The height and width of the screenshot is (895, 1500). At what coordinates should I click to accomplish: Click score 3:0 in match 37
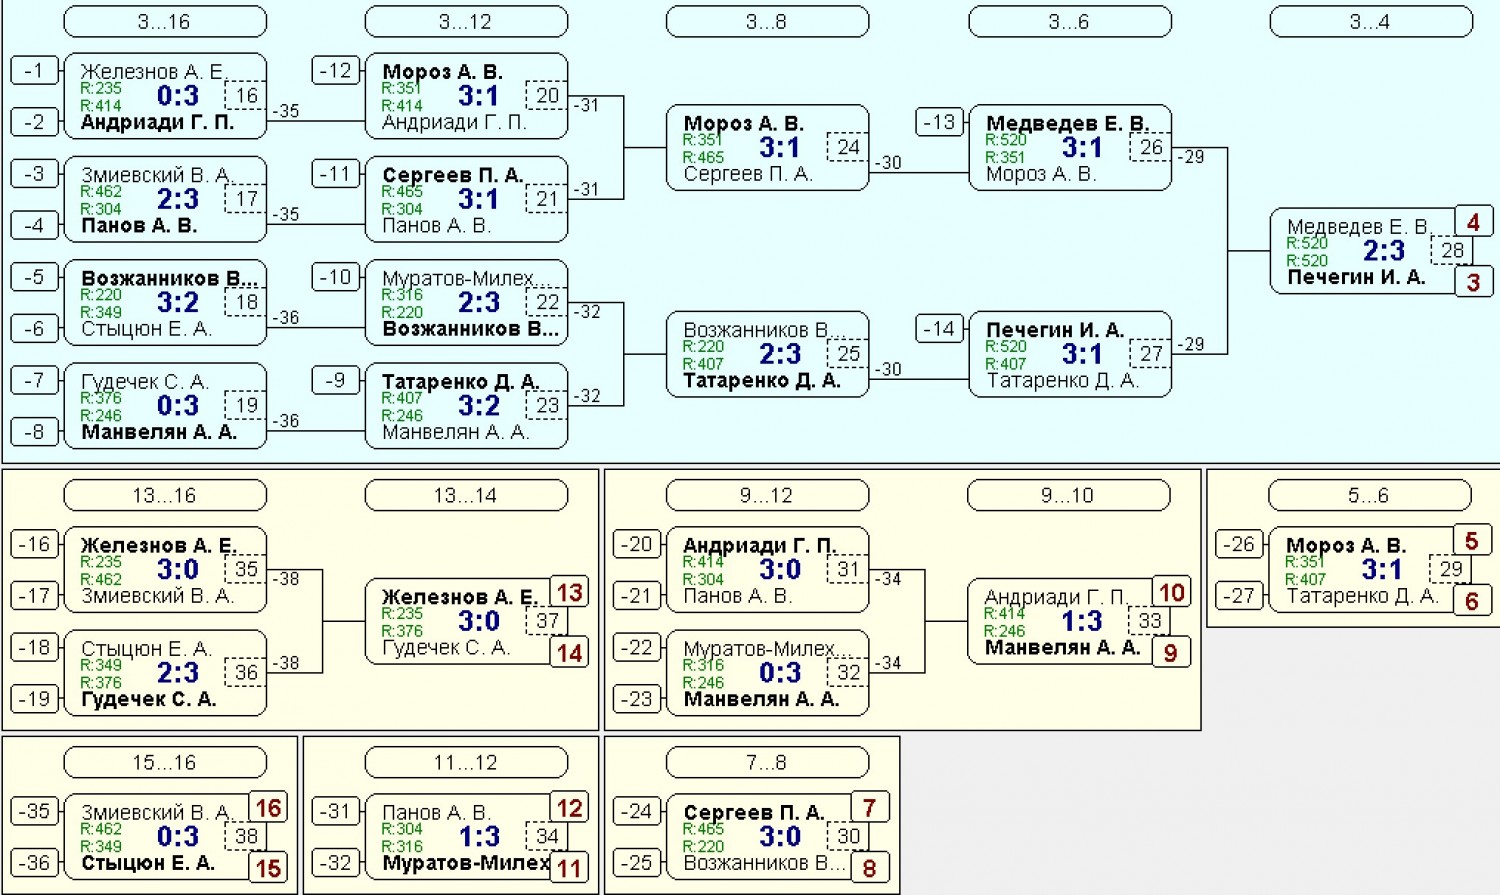pos(479,620)
